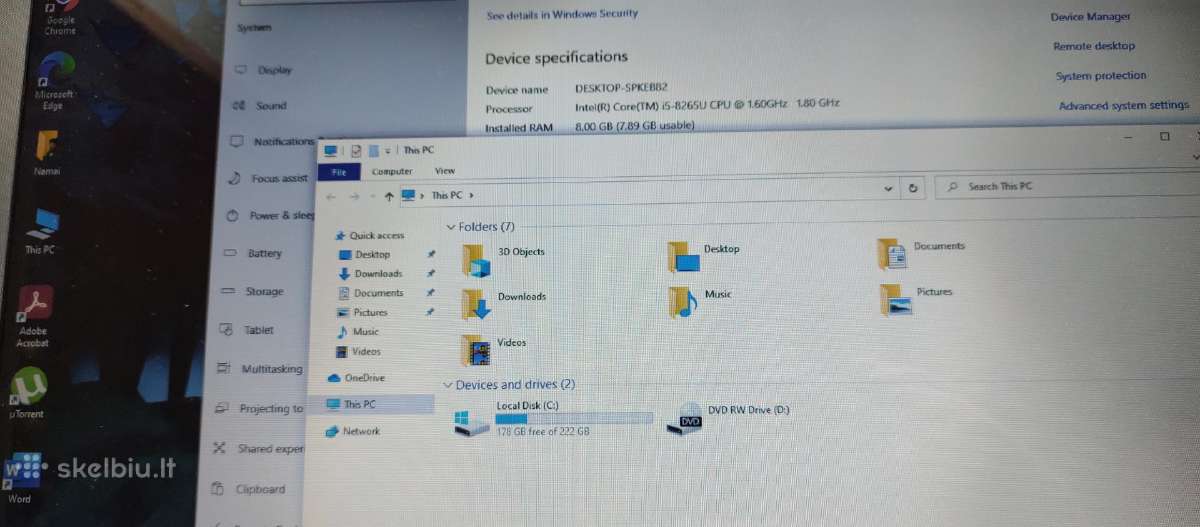Screen dimensions: 1200x527
Task: Go up one level with the Up arrow
Action: point(388,197)
